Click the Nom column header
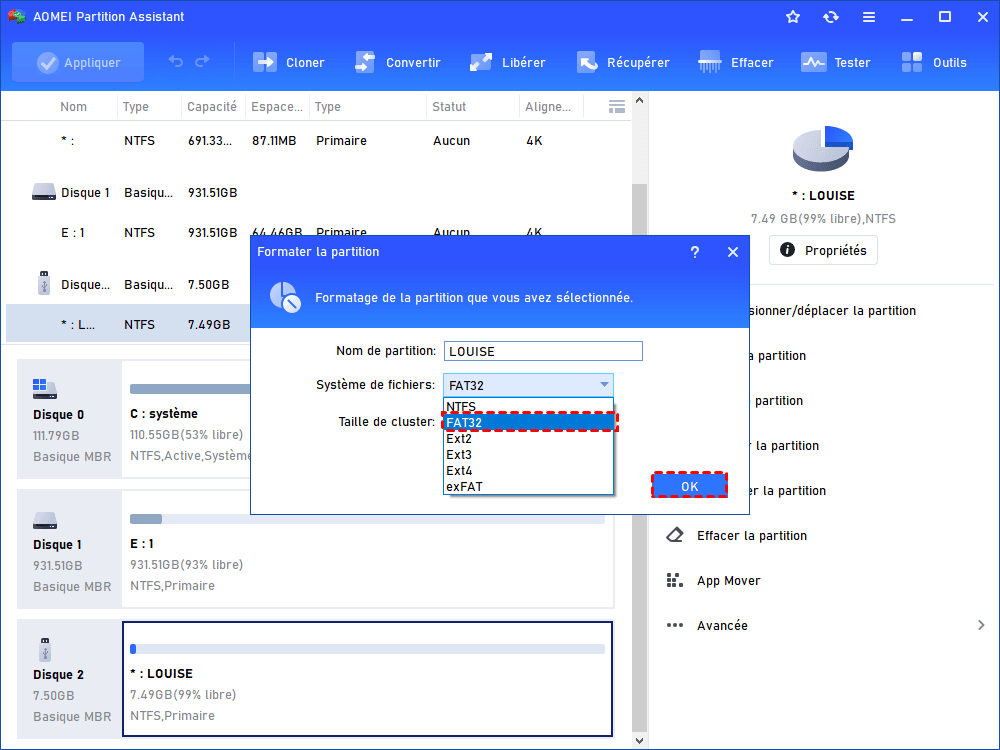1000x750 pixels. pyautogui.click(x=73, y=107)
